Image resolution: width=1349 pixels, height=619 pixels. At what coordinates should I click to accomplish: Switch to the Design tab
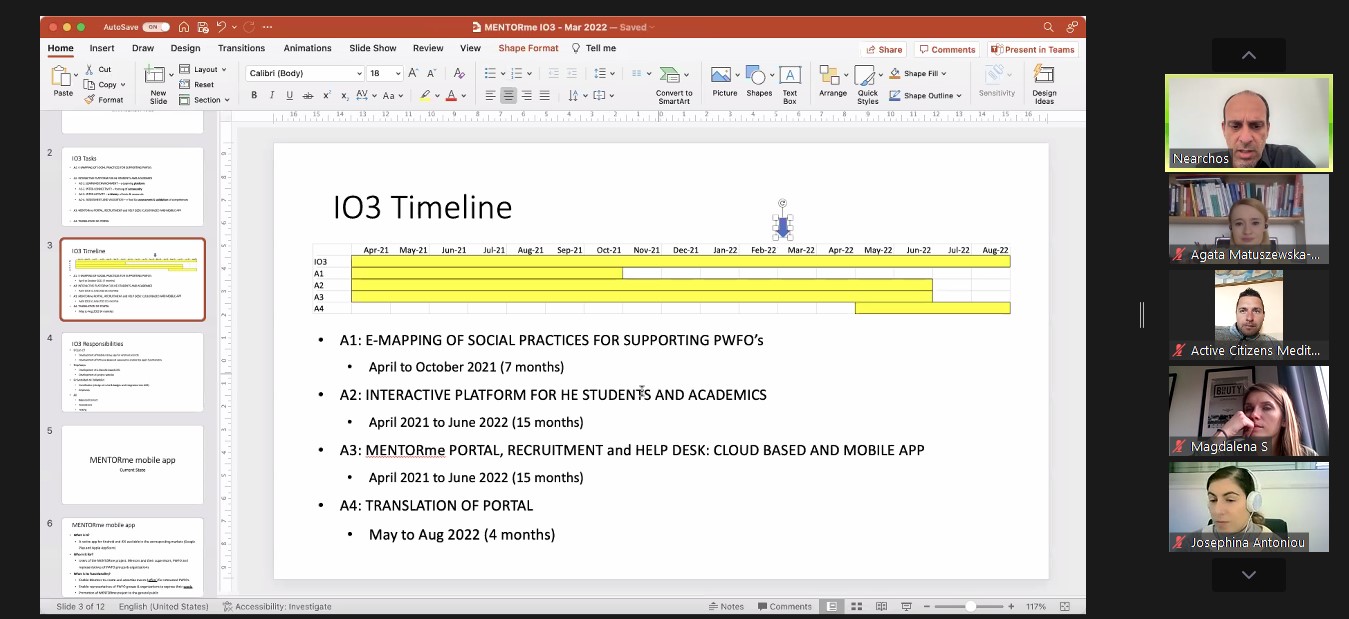click(x=185, y=48)
